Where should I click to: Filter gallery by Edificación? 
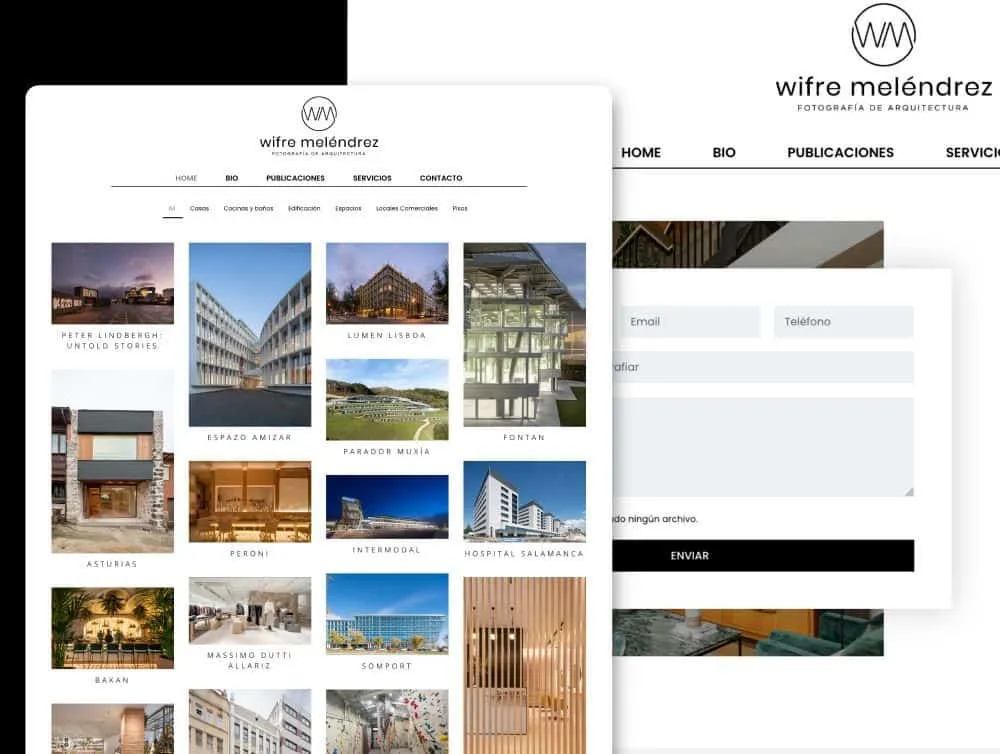304,209
